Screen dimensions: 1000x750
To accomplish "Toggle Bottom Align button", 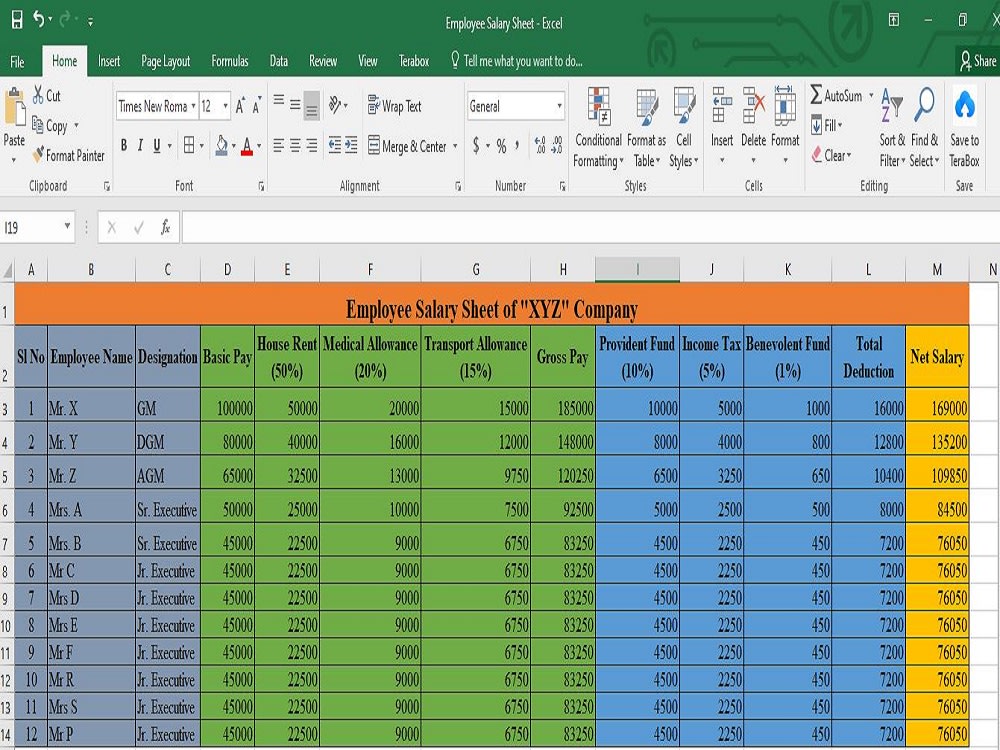I will pyautogui.click(x=312, y=105).
